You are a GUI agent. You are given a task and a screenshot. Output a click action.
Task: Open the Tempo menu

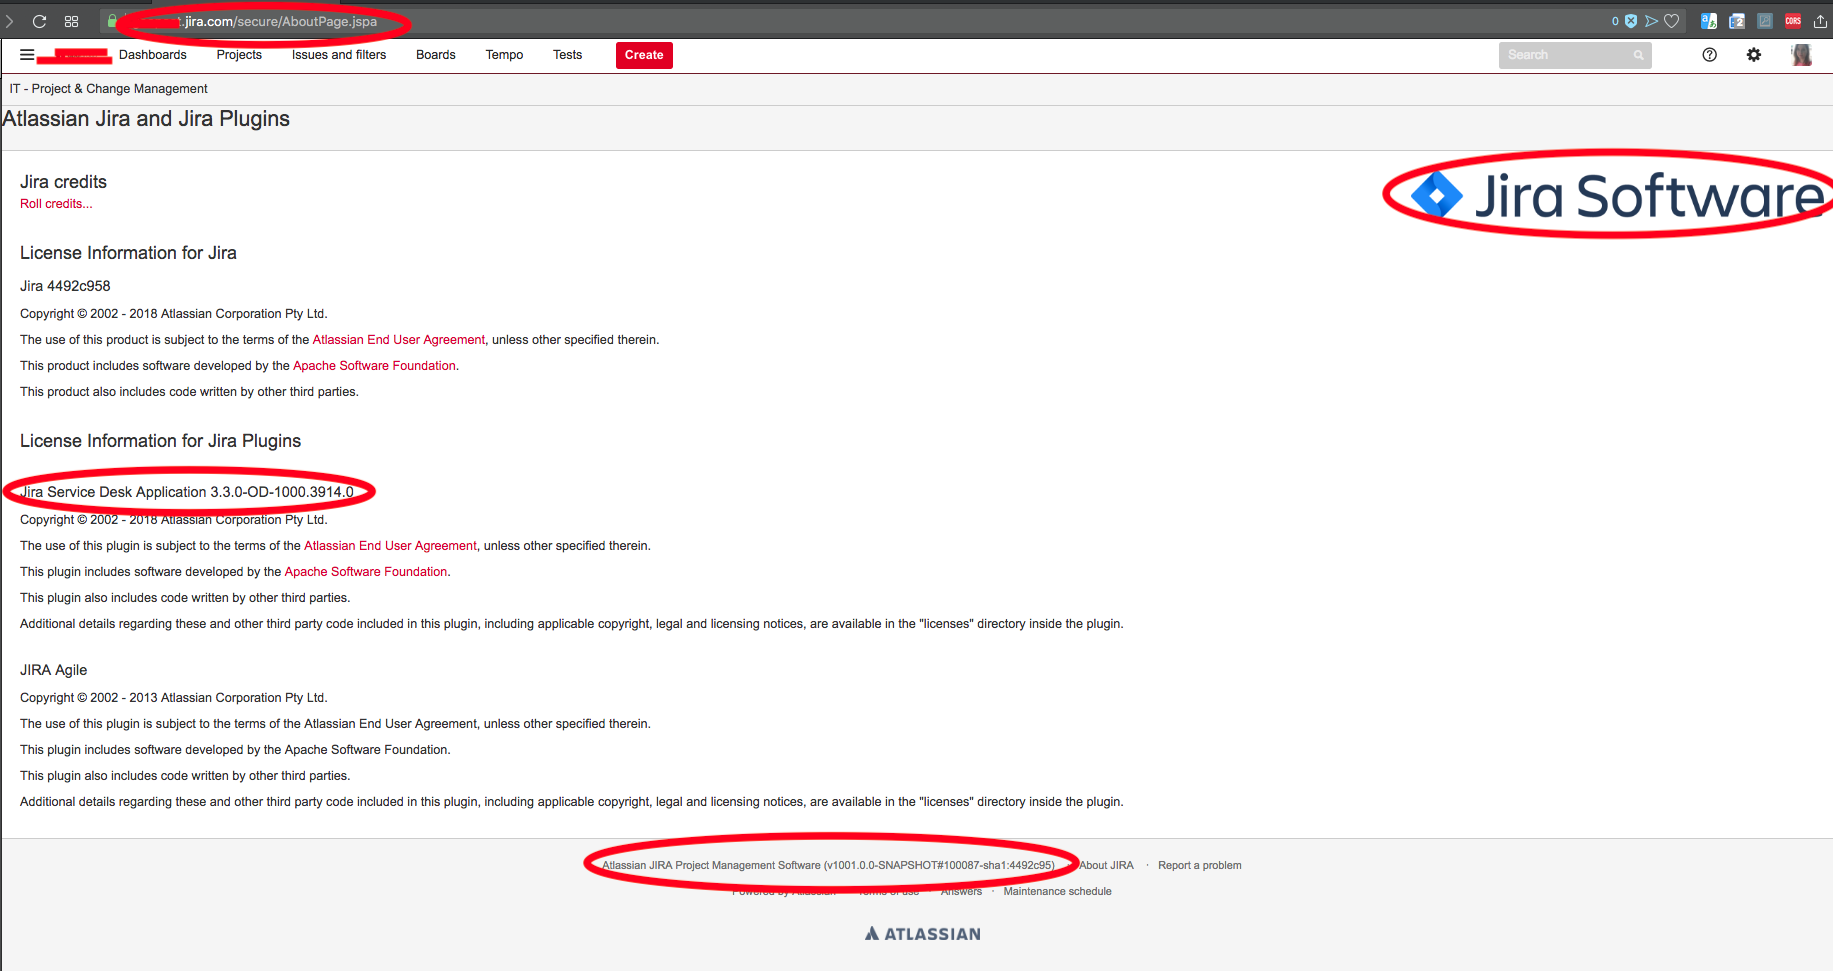504,55
